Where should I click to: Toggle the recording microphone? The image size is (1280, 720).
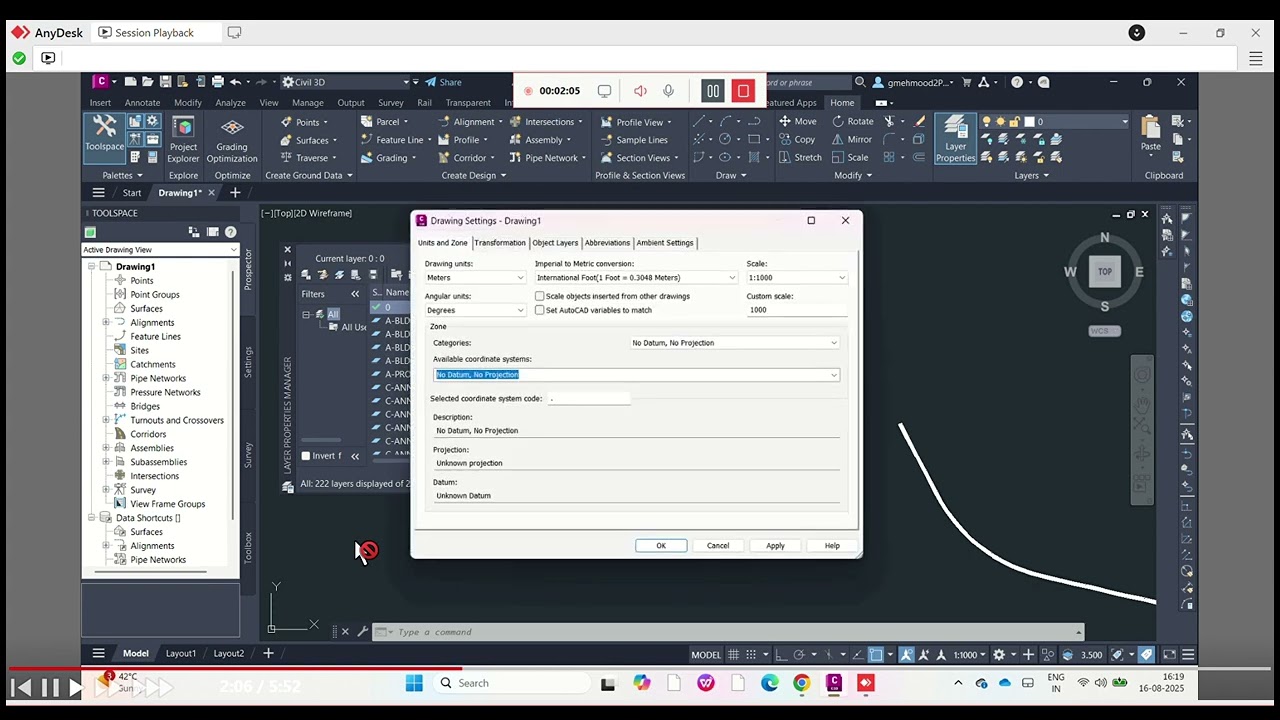tap(668, 91)
